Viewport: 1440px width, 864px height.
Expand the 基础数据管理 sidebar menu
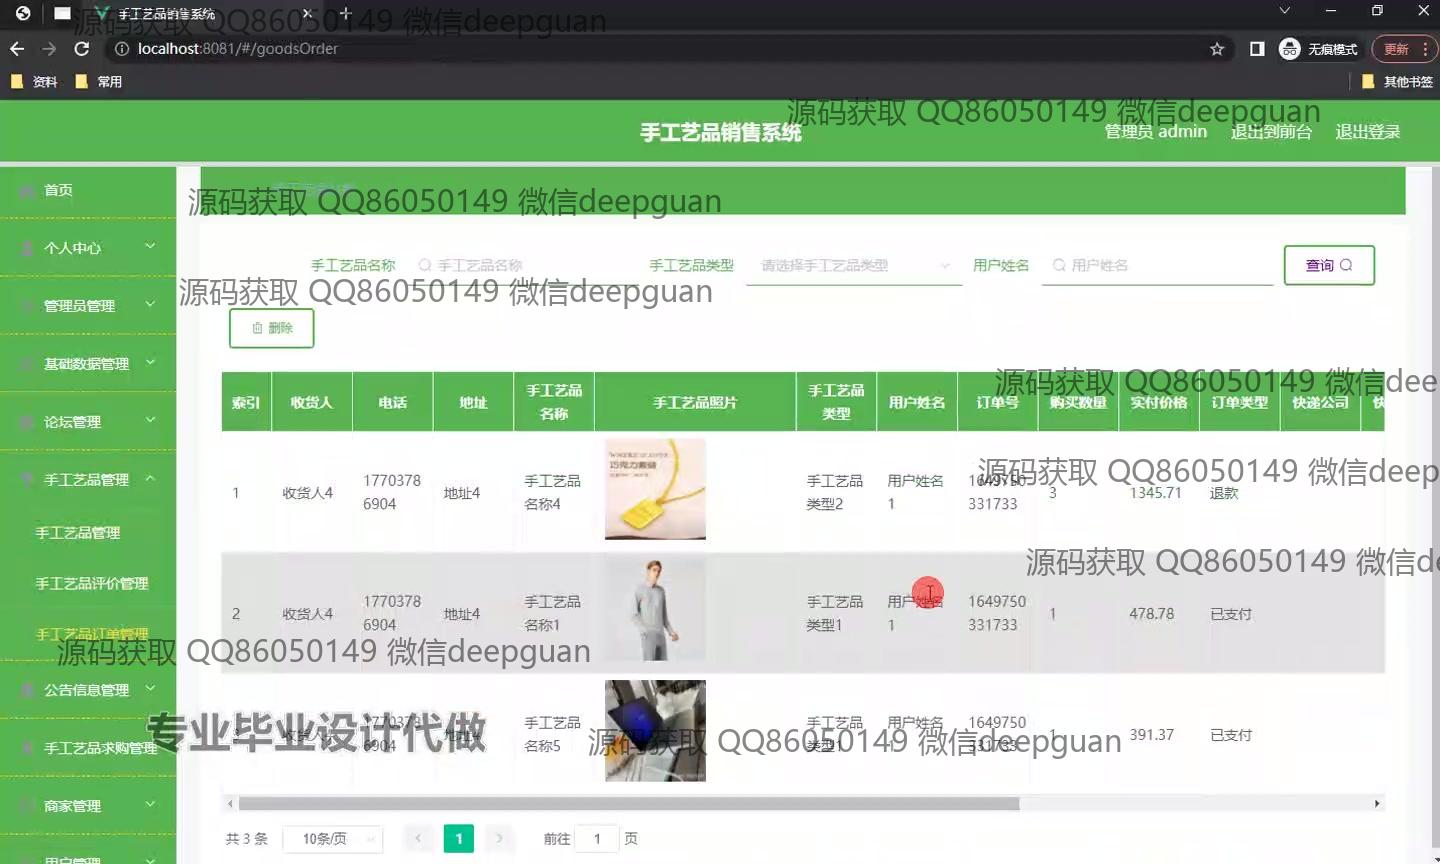pos(88,364)
